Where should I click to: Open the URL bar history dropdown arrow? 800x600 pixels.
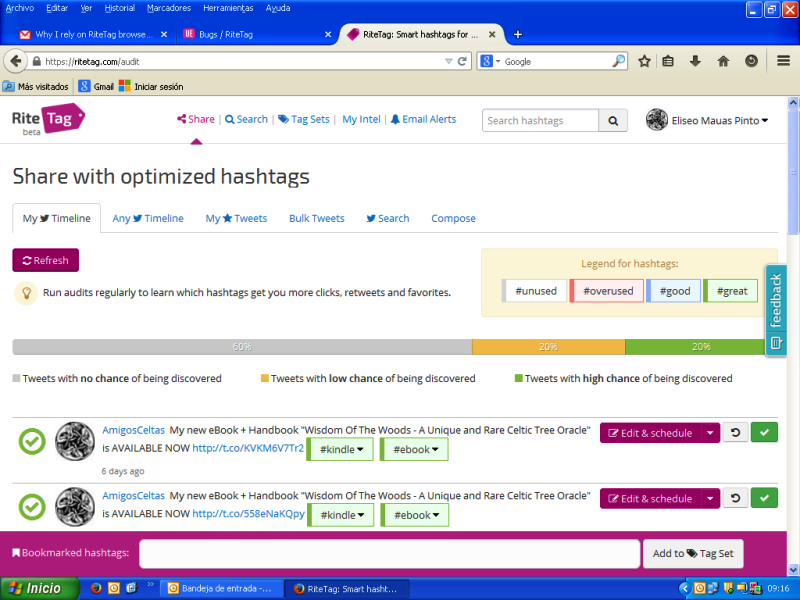pyautogui.click(x=448, y=62)
